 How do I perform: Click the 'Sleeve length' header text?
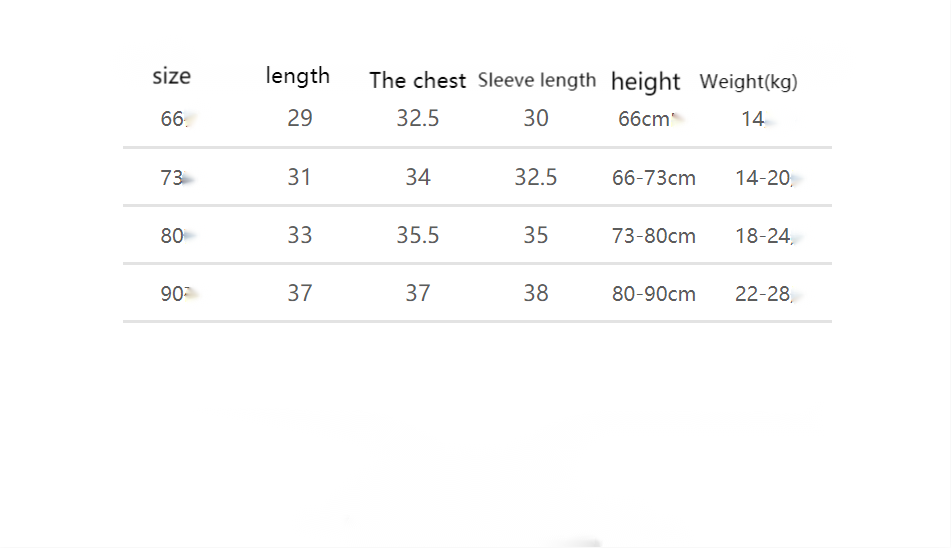point(537,80)
